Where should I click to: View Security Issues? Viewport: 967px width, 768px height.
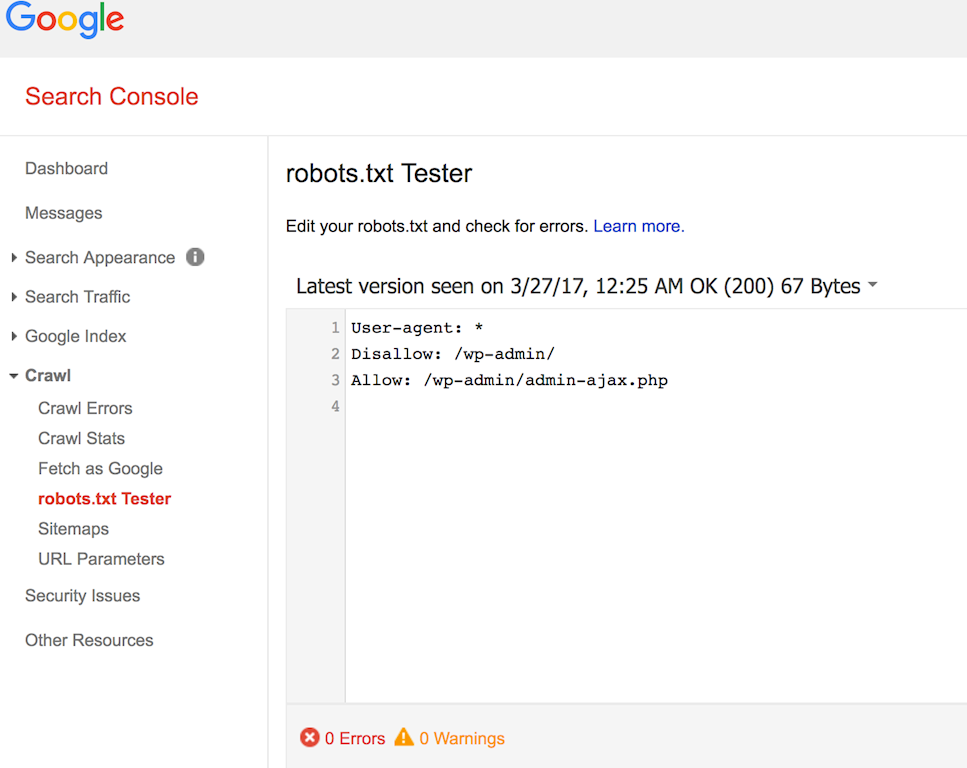tap(82, 595)
